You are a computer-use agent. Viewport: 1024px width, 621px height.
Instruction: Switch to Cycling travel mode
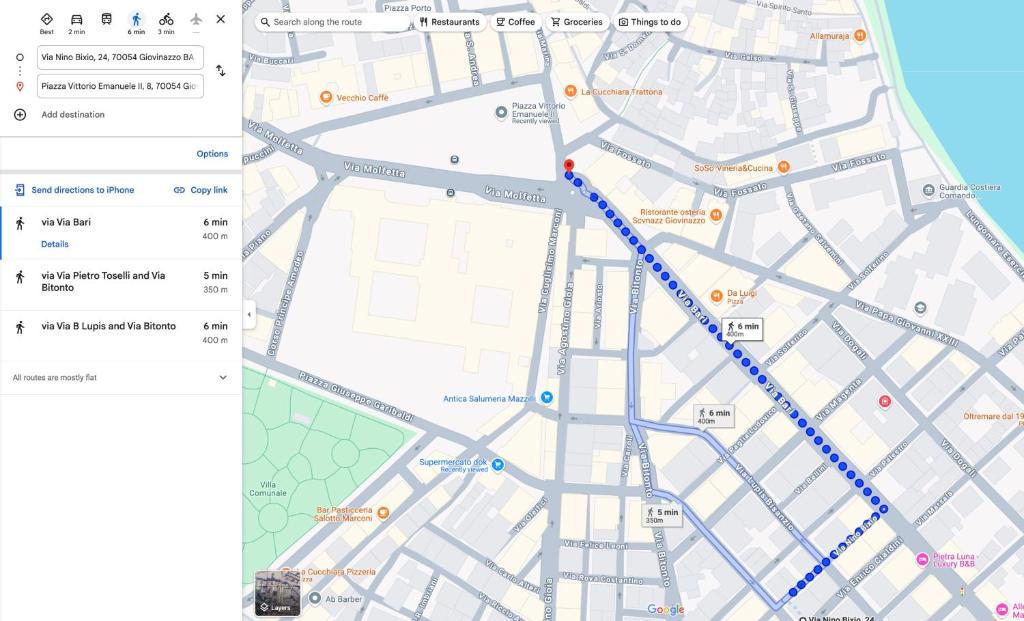[166, 20]
